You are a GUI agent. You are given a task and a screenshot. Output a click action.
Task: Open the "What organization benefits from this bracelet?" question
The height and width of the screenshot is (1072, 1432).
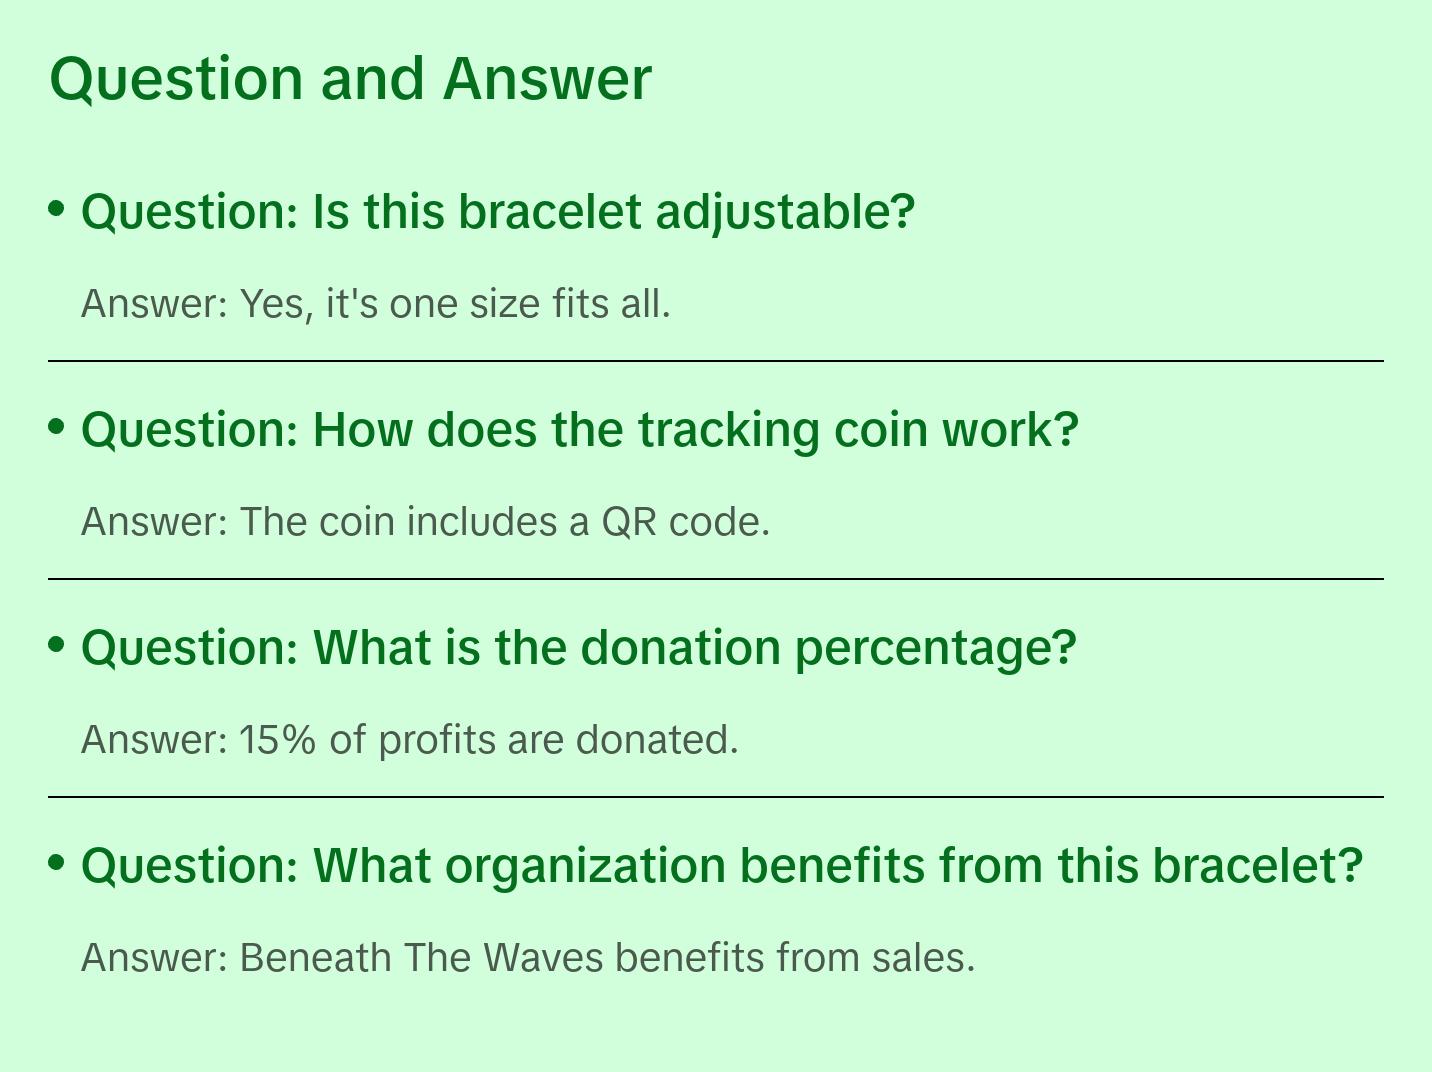(721, 866)
